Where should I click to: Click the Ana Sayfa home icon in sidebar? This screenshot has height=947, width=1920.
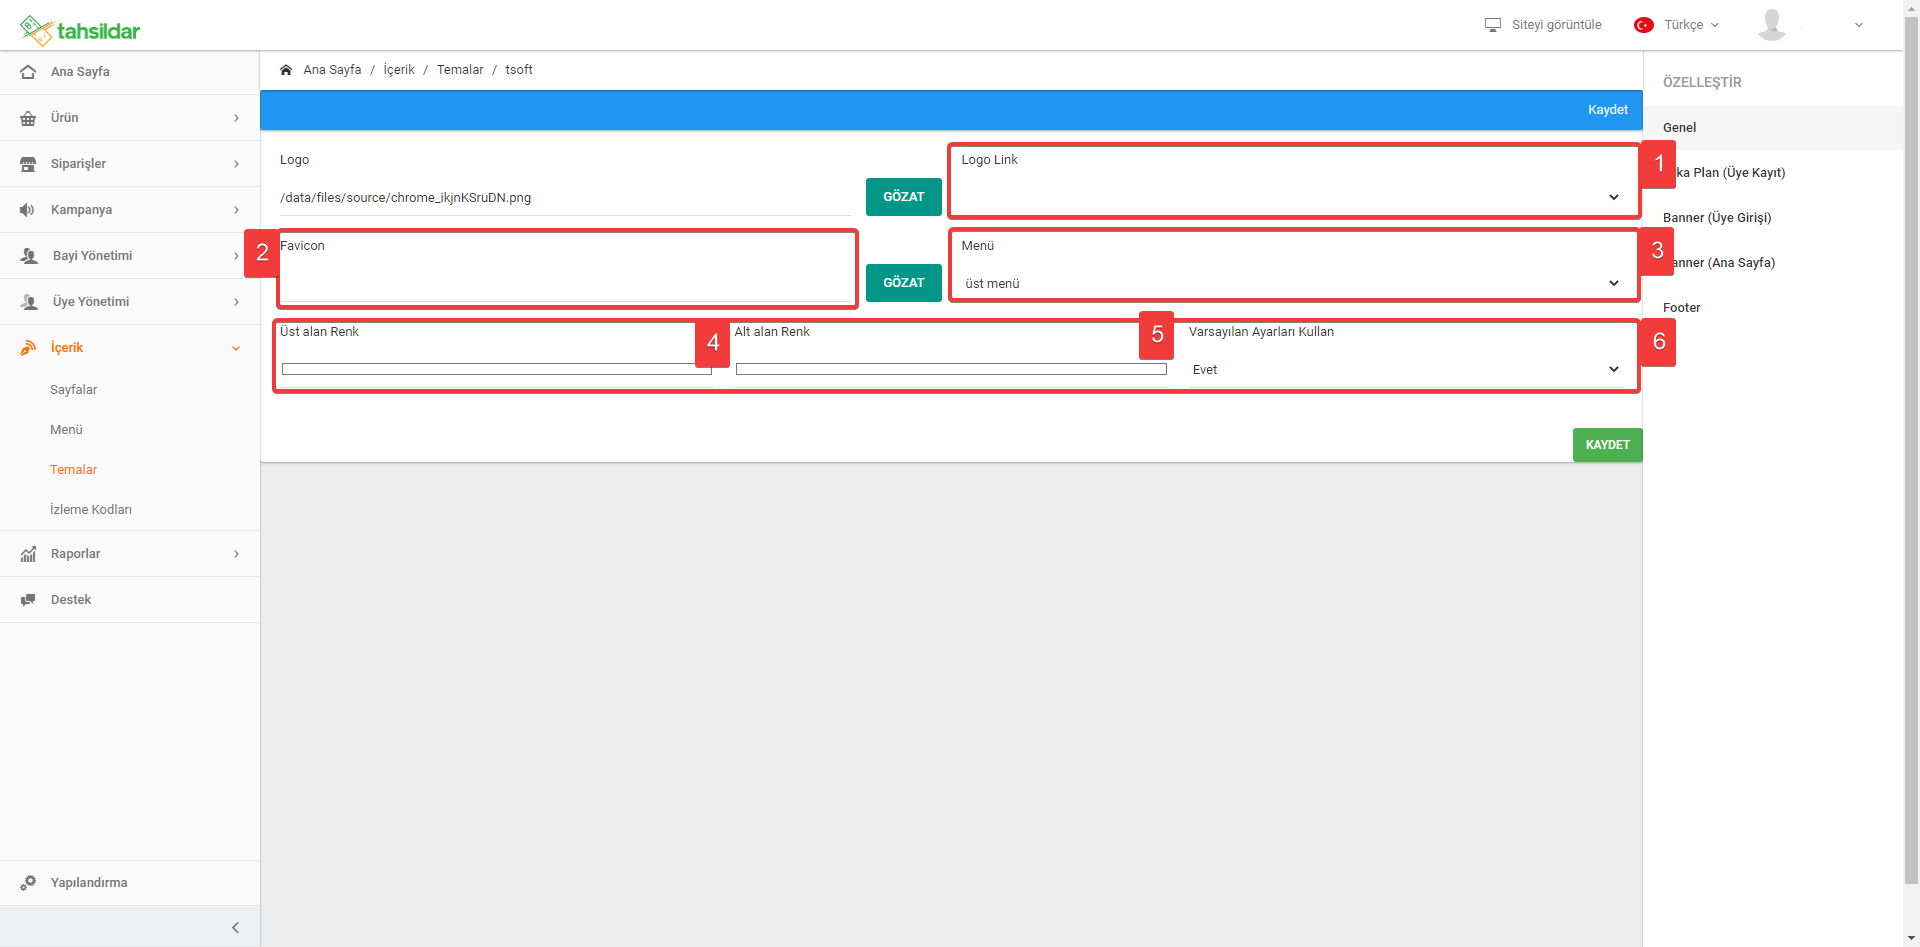28,72
